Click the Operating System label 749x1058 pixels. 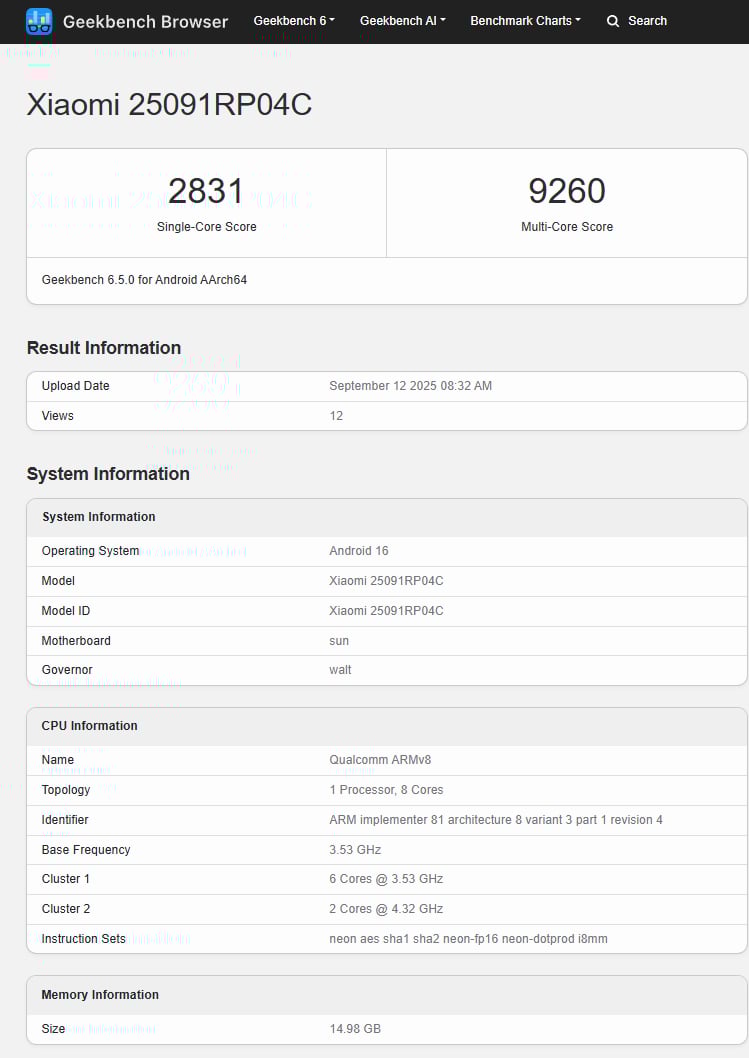90,551
